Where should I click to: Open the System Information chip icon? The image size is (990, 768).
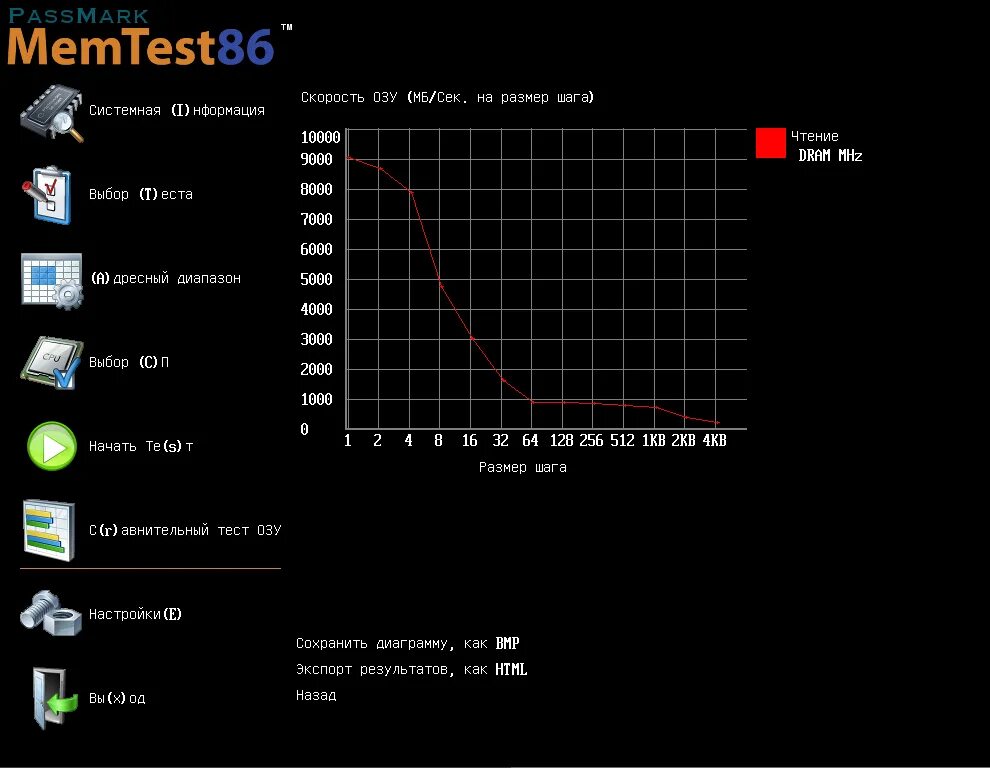(52, 114)
